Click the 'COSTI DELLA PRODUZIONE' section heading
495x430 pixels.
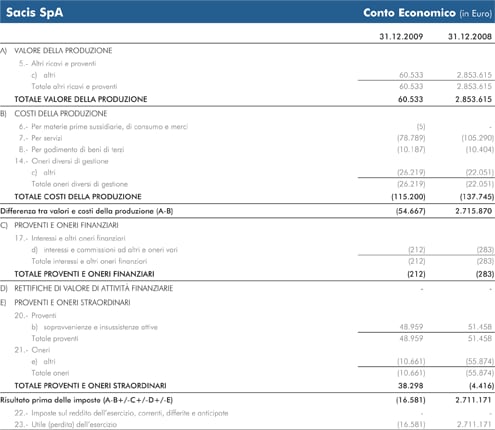[61, 114]
